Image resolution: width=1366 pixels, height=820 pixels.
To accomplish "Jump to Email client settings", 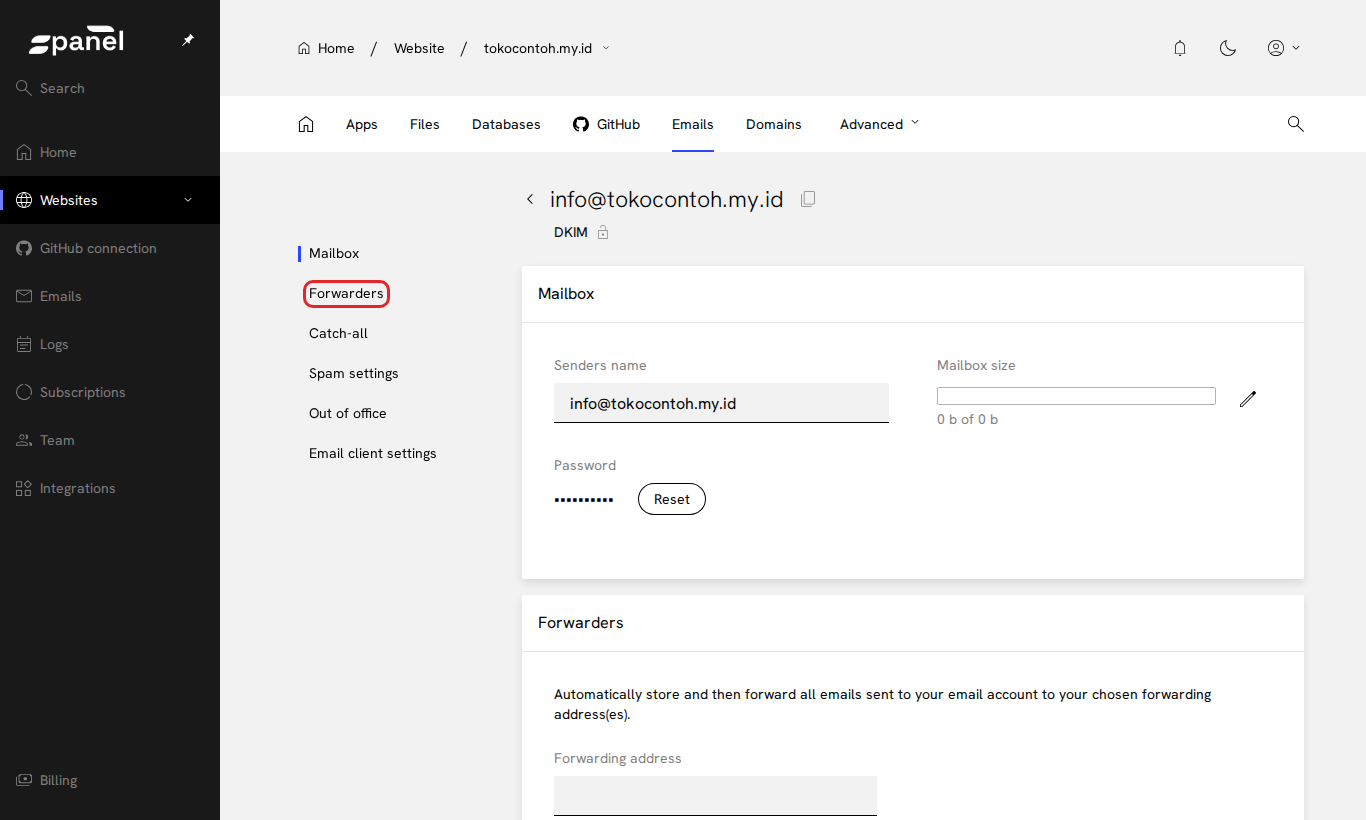I will tap(373, 453).
